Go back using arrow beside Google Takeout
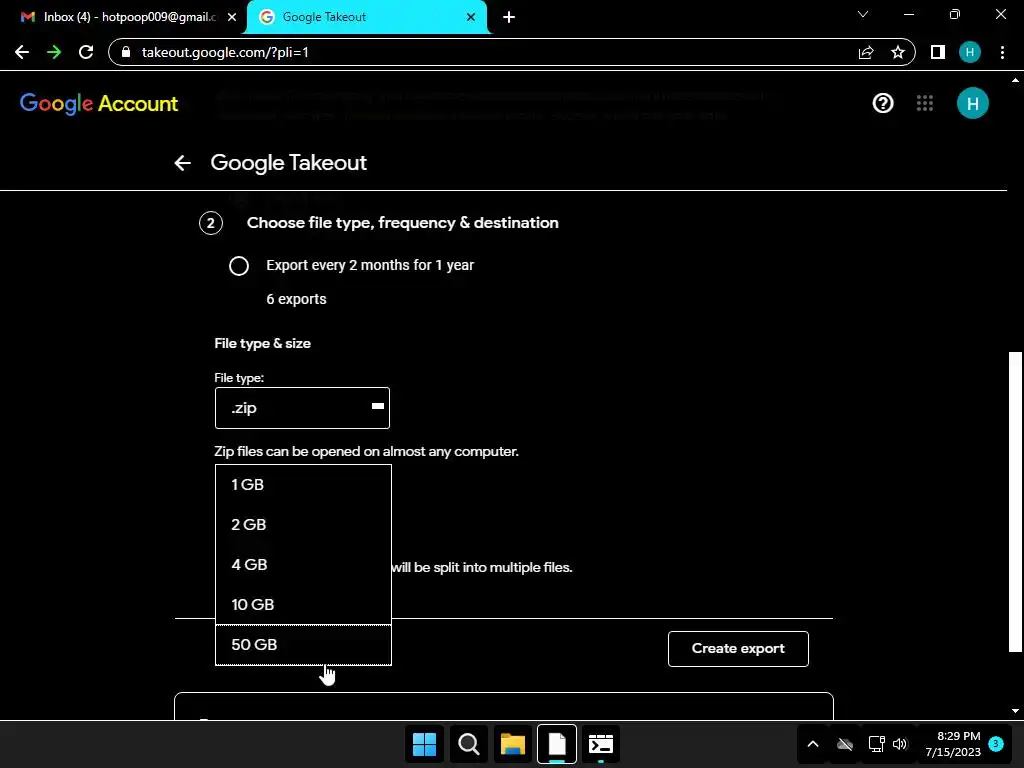This screenshot has height=768, width=1024. [183, 163]
